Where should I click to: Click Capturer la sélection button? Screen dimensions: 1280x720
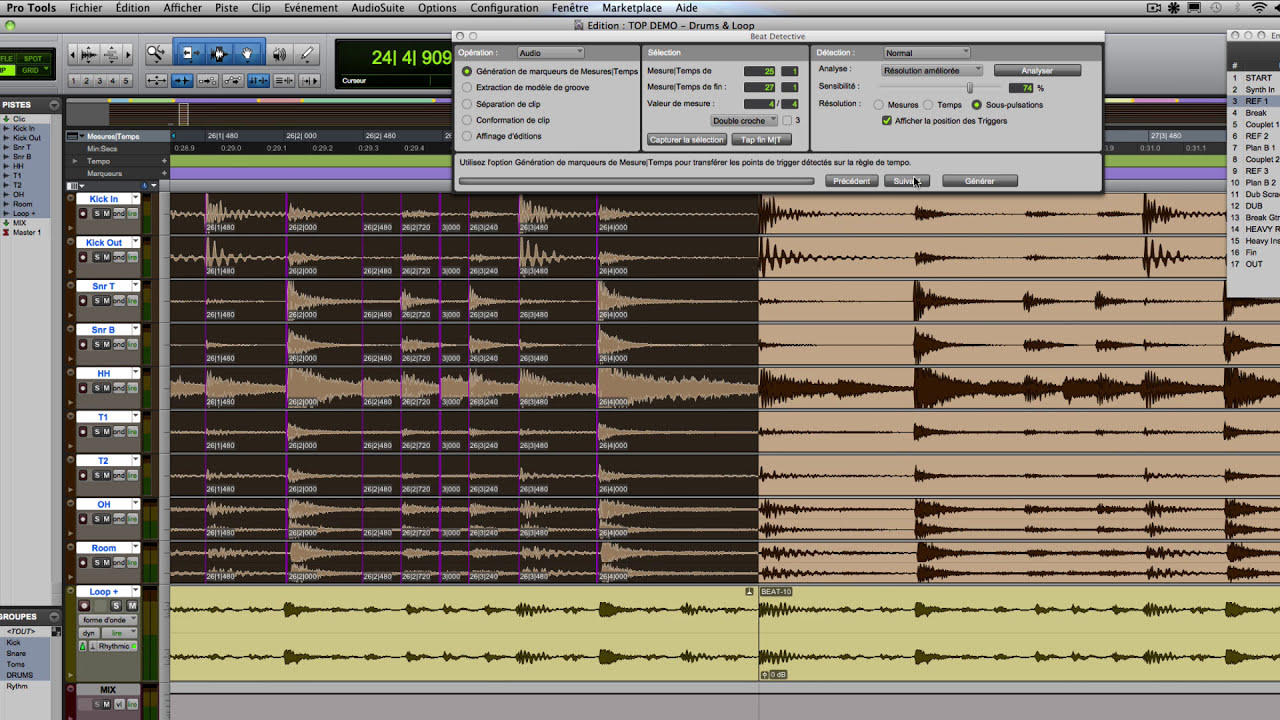click(x=687, y=140)
